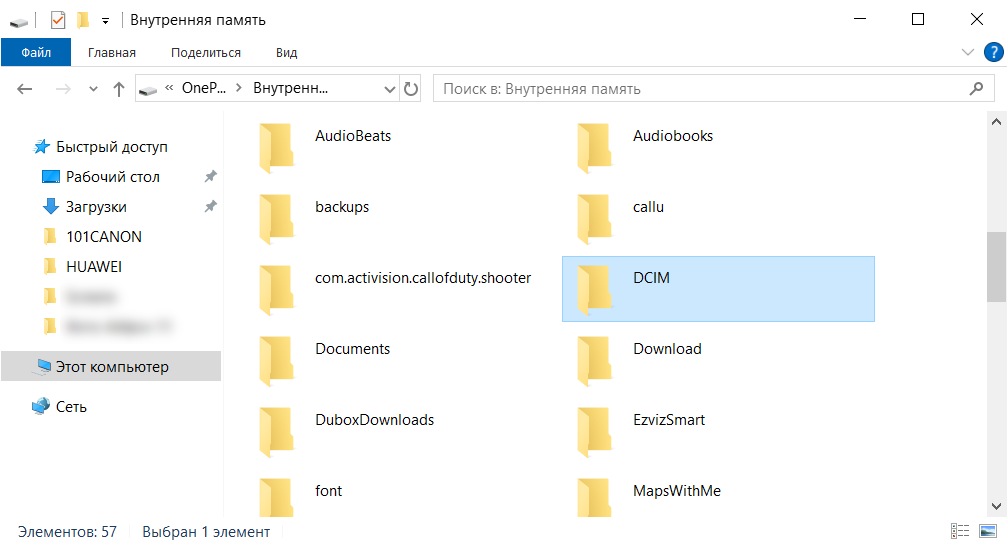Switch to details view layout
This screenshot has height=547, width=1008.
click(960, 531)
